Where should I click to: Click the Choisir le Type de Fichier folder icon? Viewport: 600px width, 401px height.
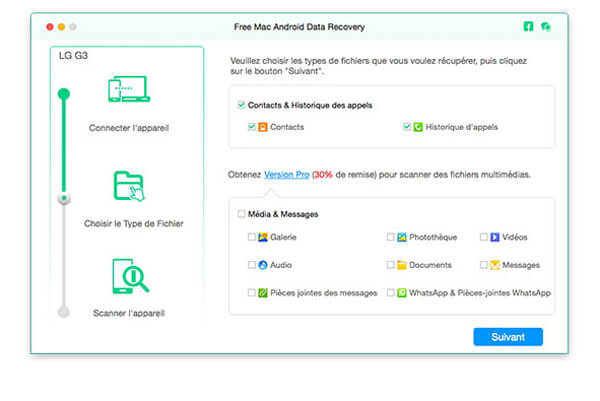[129, 186]
